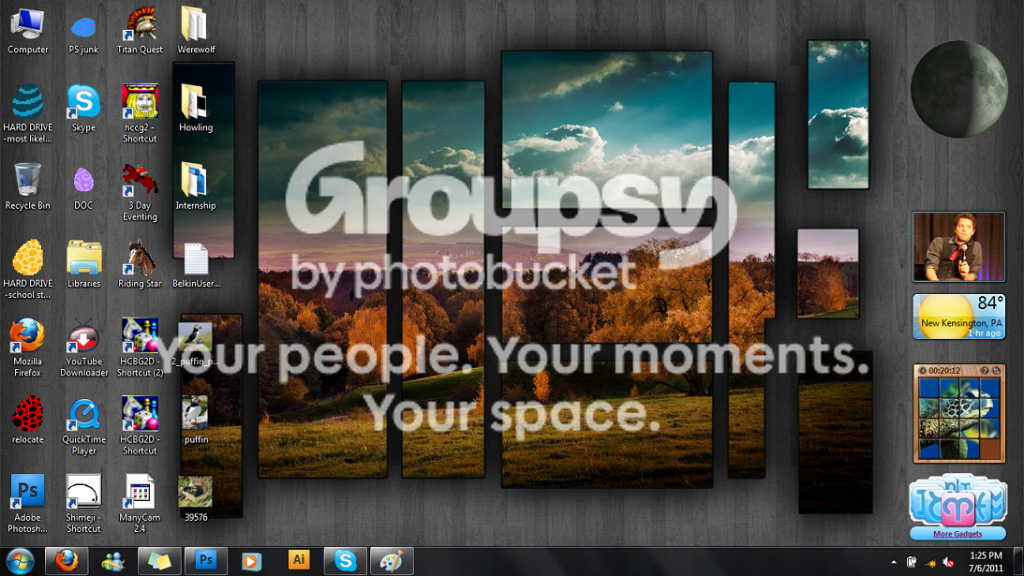Open Firefox from the taskbar
Image resolution: width=1024 pixels, height=576 pixels.
click(66, 561)
